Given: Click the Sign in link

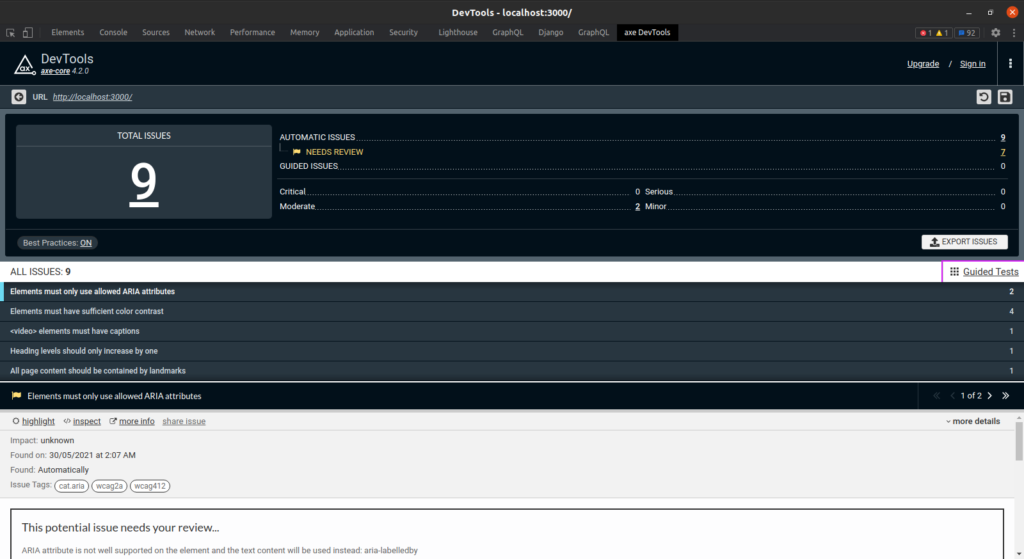Looking at the screenshot, I should click(x=972, y=64).
